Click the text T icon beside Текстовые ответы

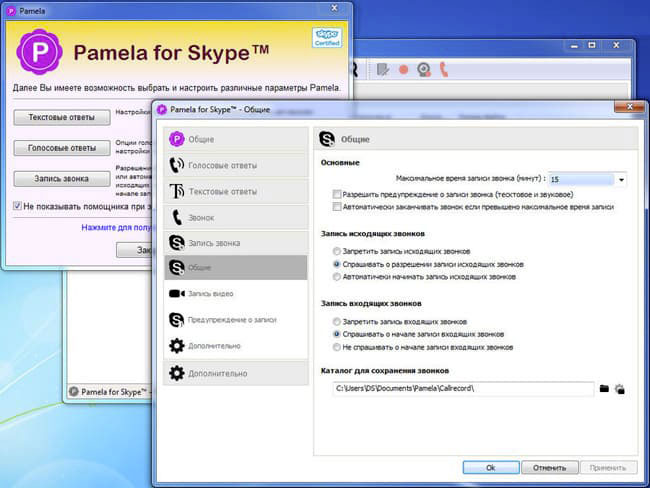tap(177, 191)
